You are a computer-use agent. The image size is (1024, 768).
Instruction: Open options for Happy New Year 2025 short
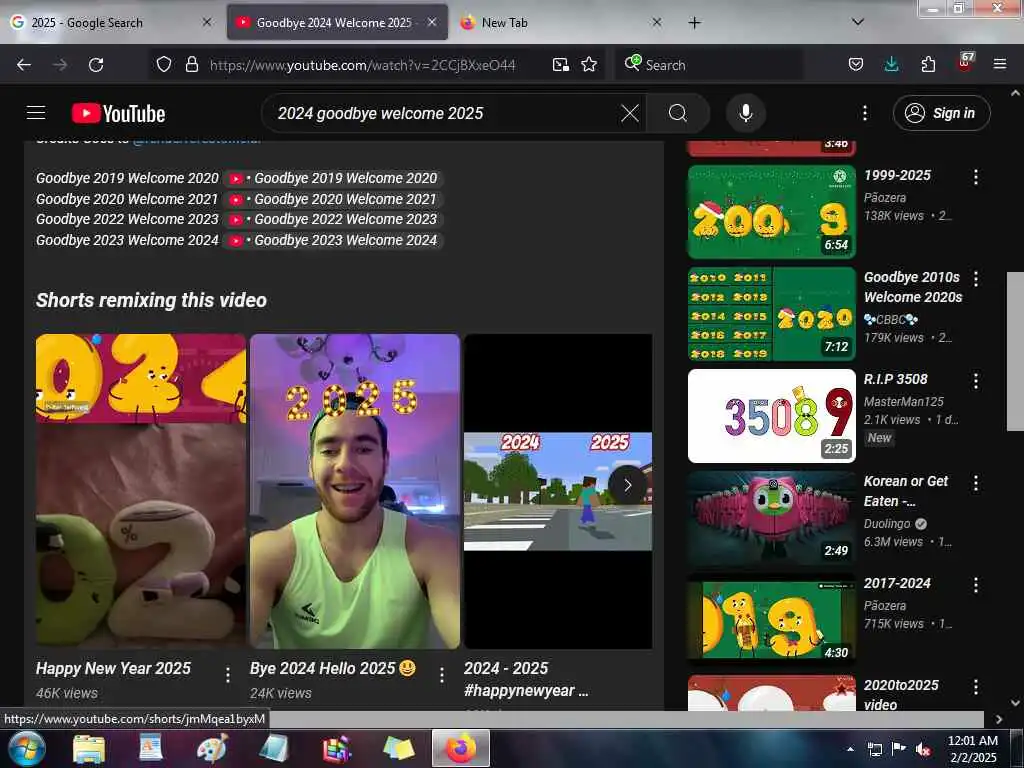point(227,674)
